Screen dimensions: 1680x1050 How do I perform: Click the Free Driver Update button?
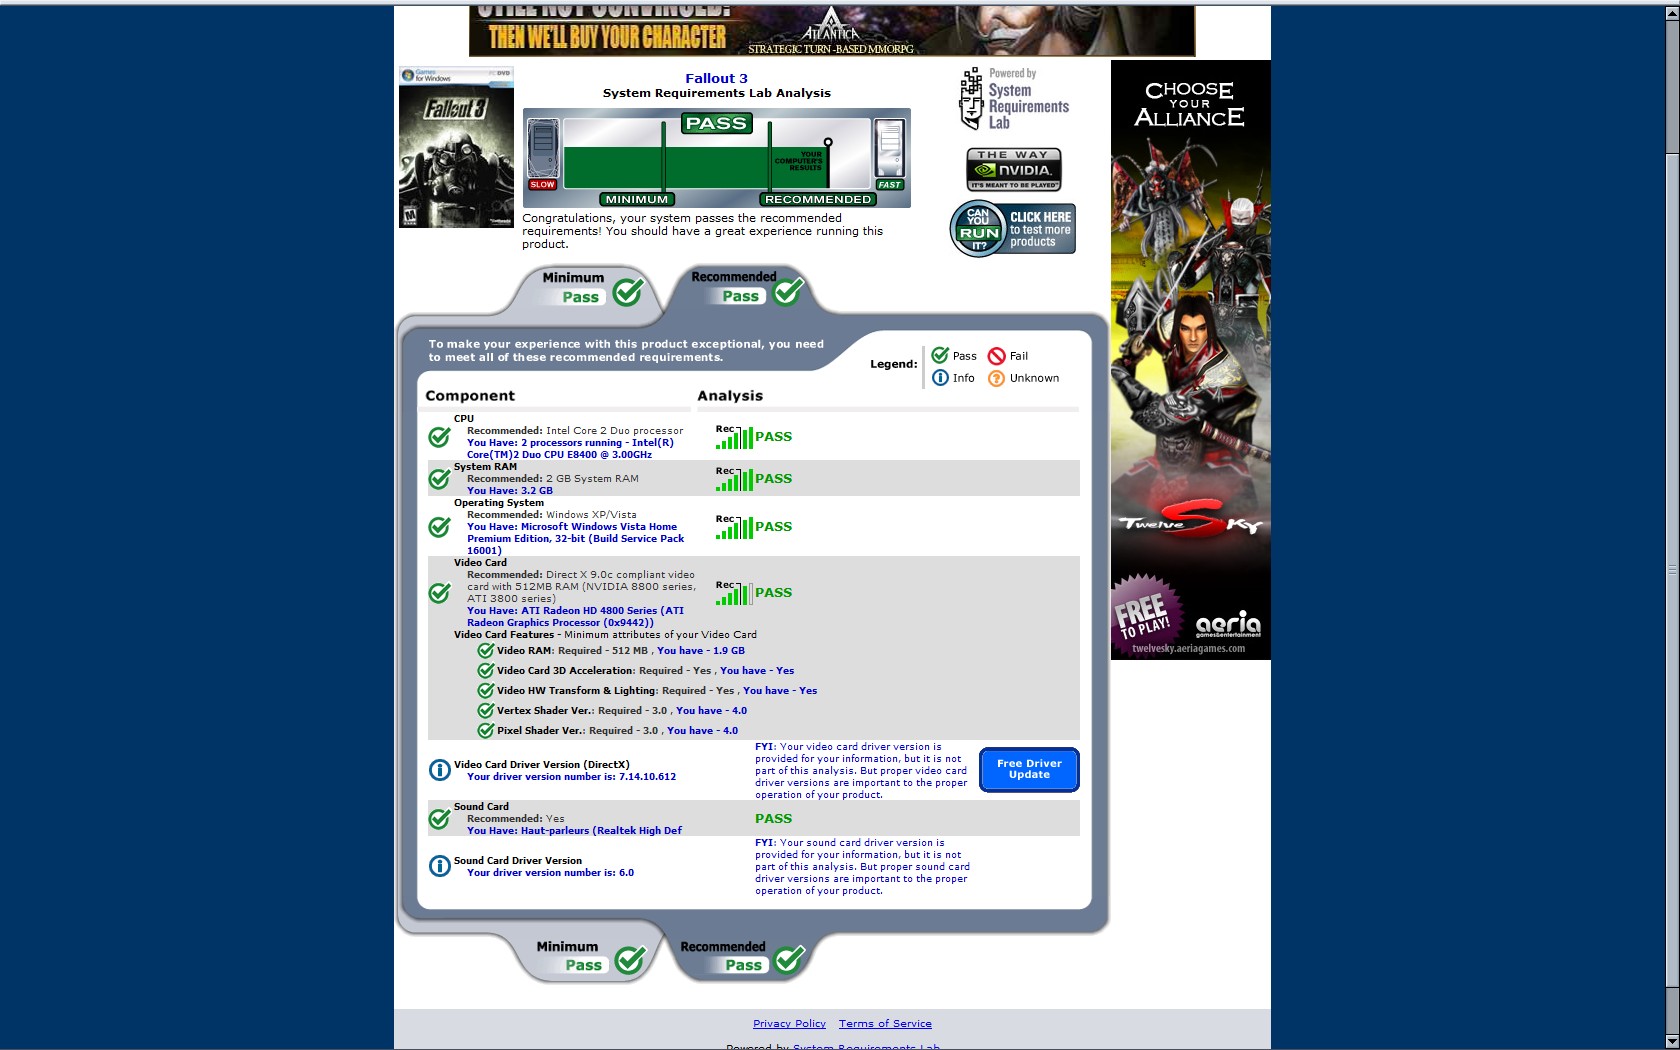pos(1029,769)
